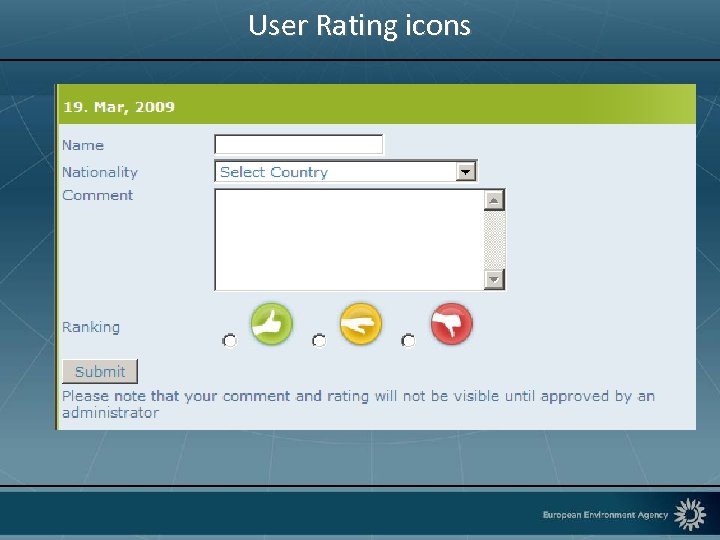Viewport: 720px width, 540px height.
Task: Select the radio button beside thumbs-up
Action: point(230,341)
